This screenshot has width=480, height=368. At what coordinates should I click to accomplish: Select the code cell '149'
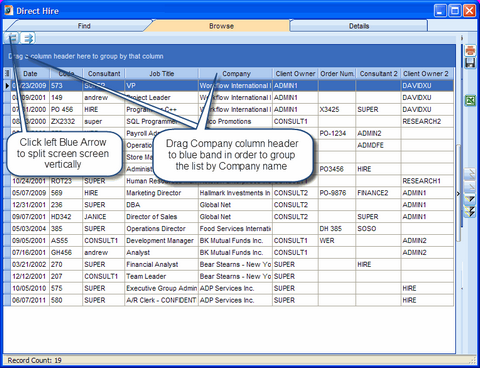pyautogui.click(x=66, y=98)
